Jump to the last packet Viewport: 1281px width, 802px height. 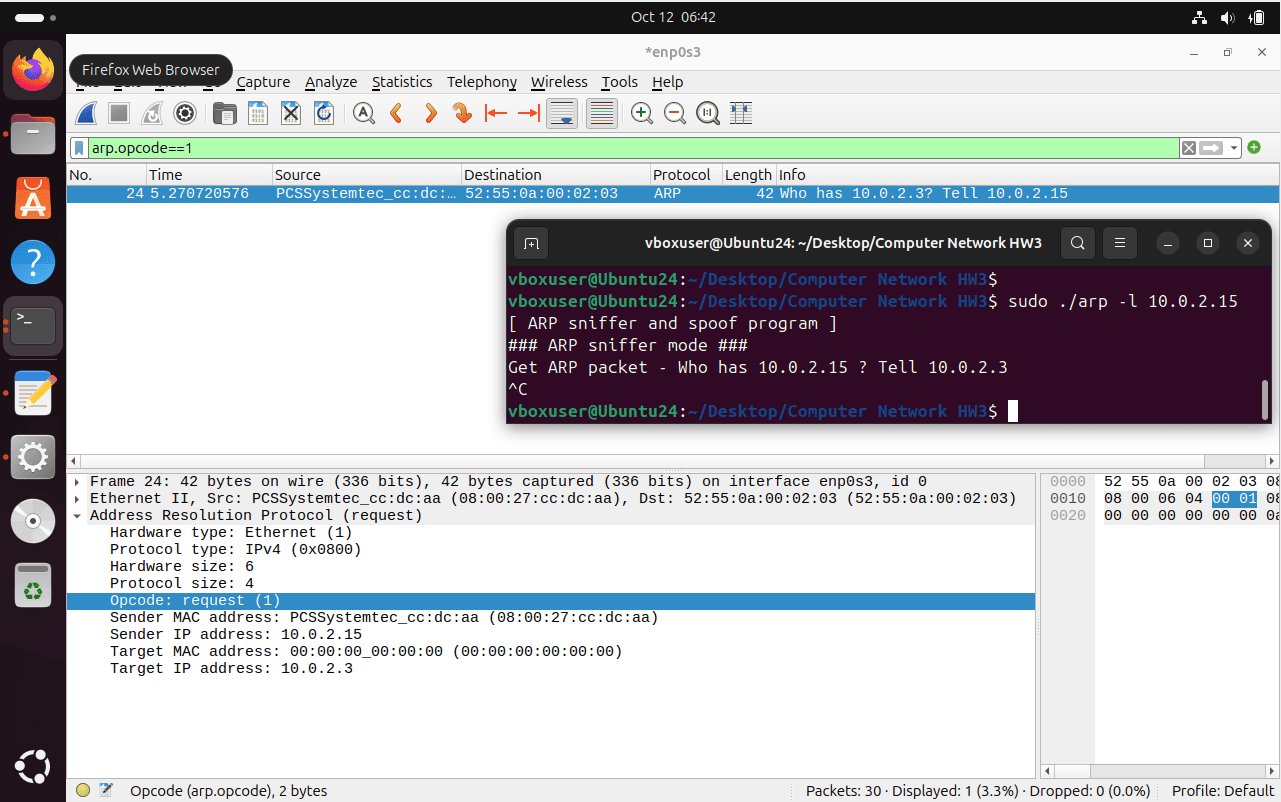tap(528, 114)
